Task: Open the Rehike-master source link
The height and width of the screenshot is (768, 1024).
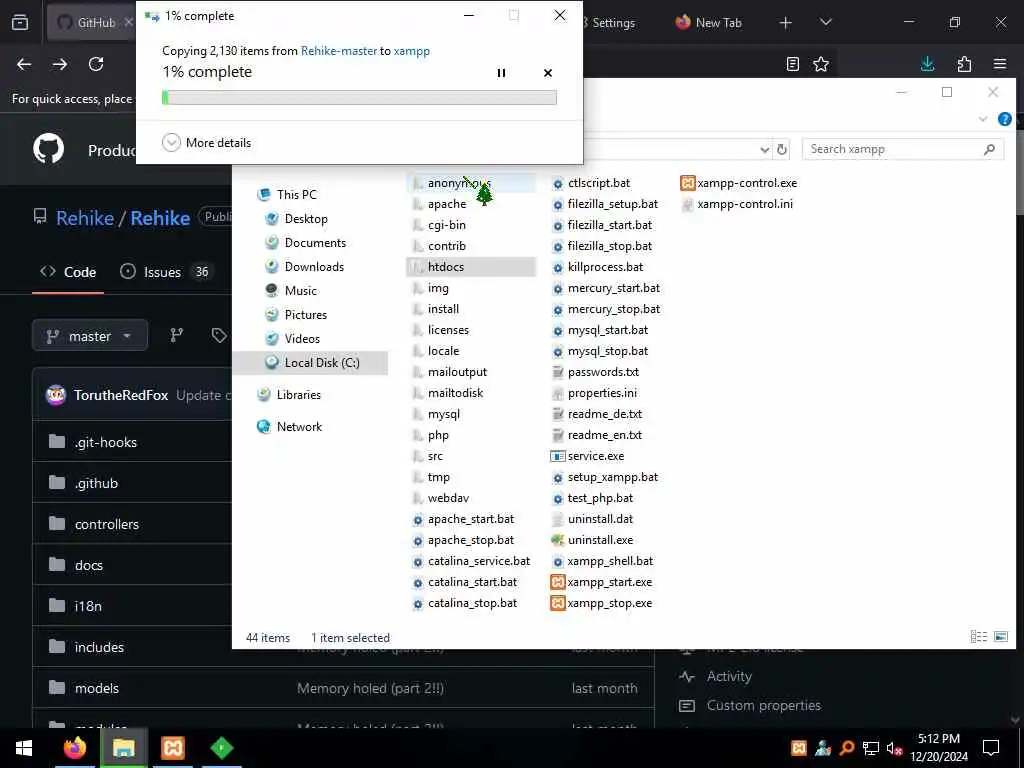Action: (x=339, y=51)
